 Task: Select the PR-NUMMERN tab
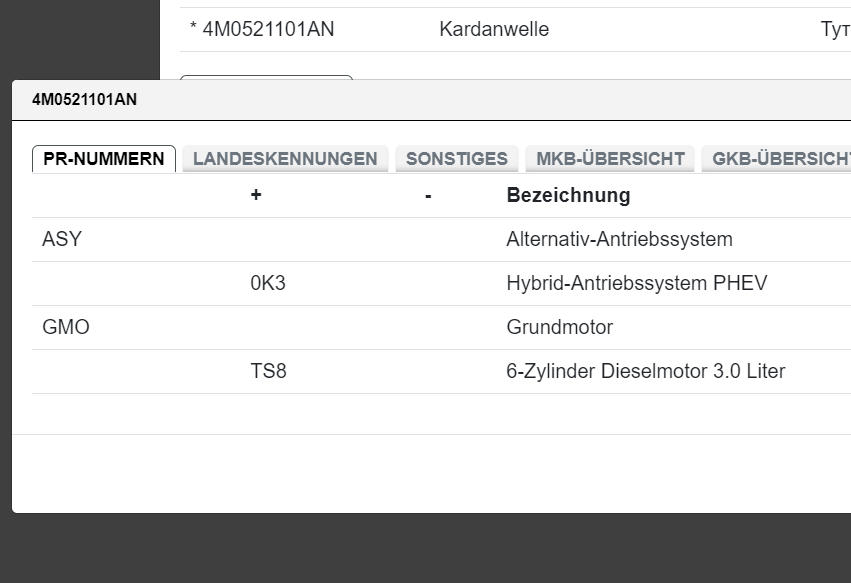pyautogui.click(x=104, y=159)
